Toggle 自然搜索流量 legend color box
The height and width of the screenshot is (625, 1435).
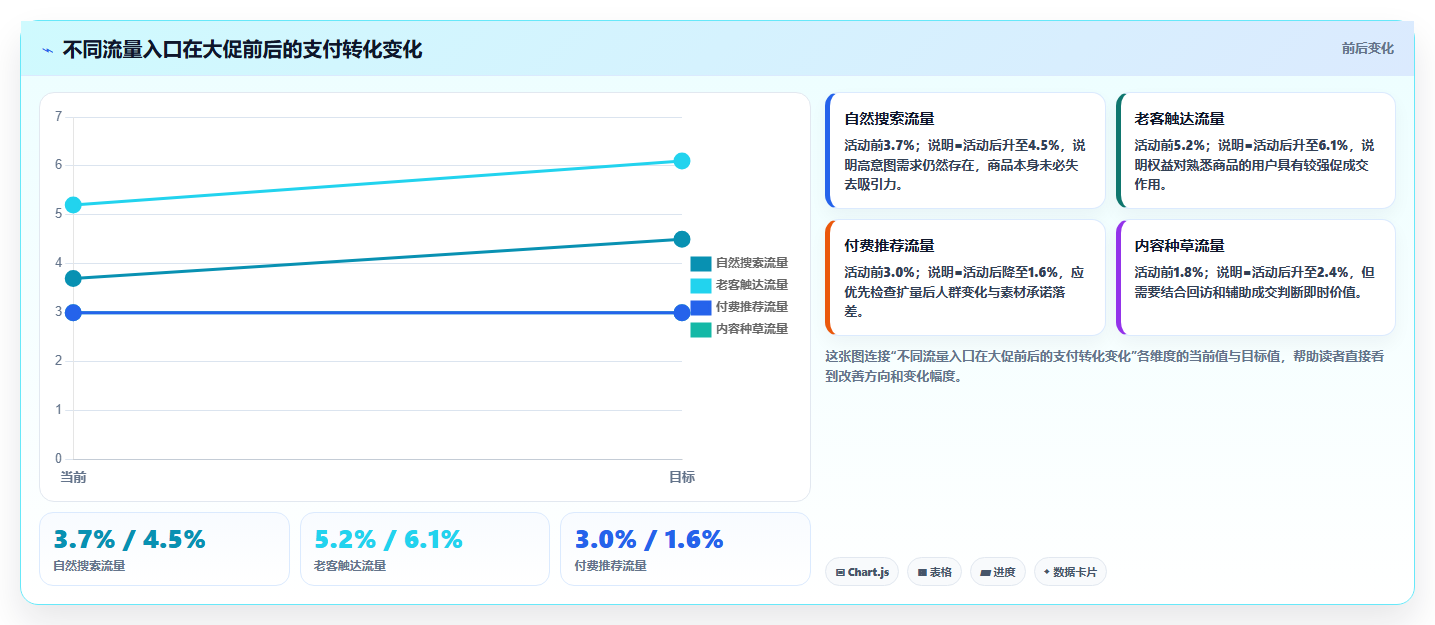pyautogui.click(x=701, y=263)
